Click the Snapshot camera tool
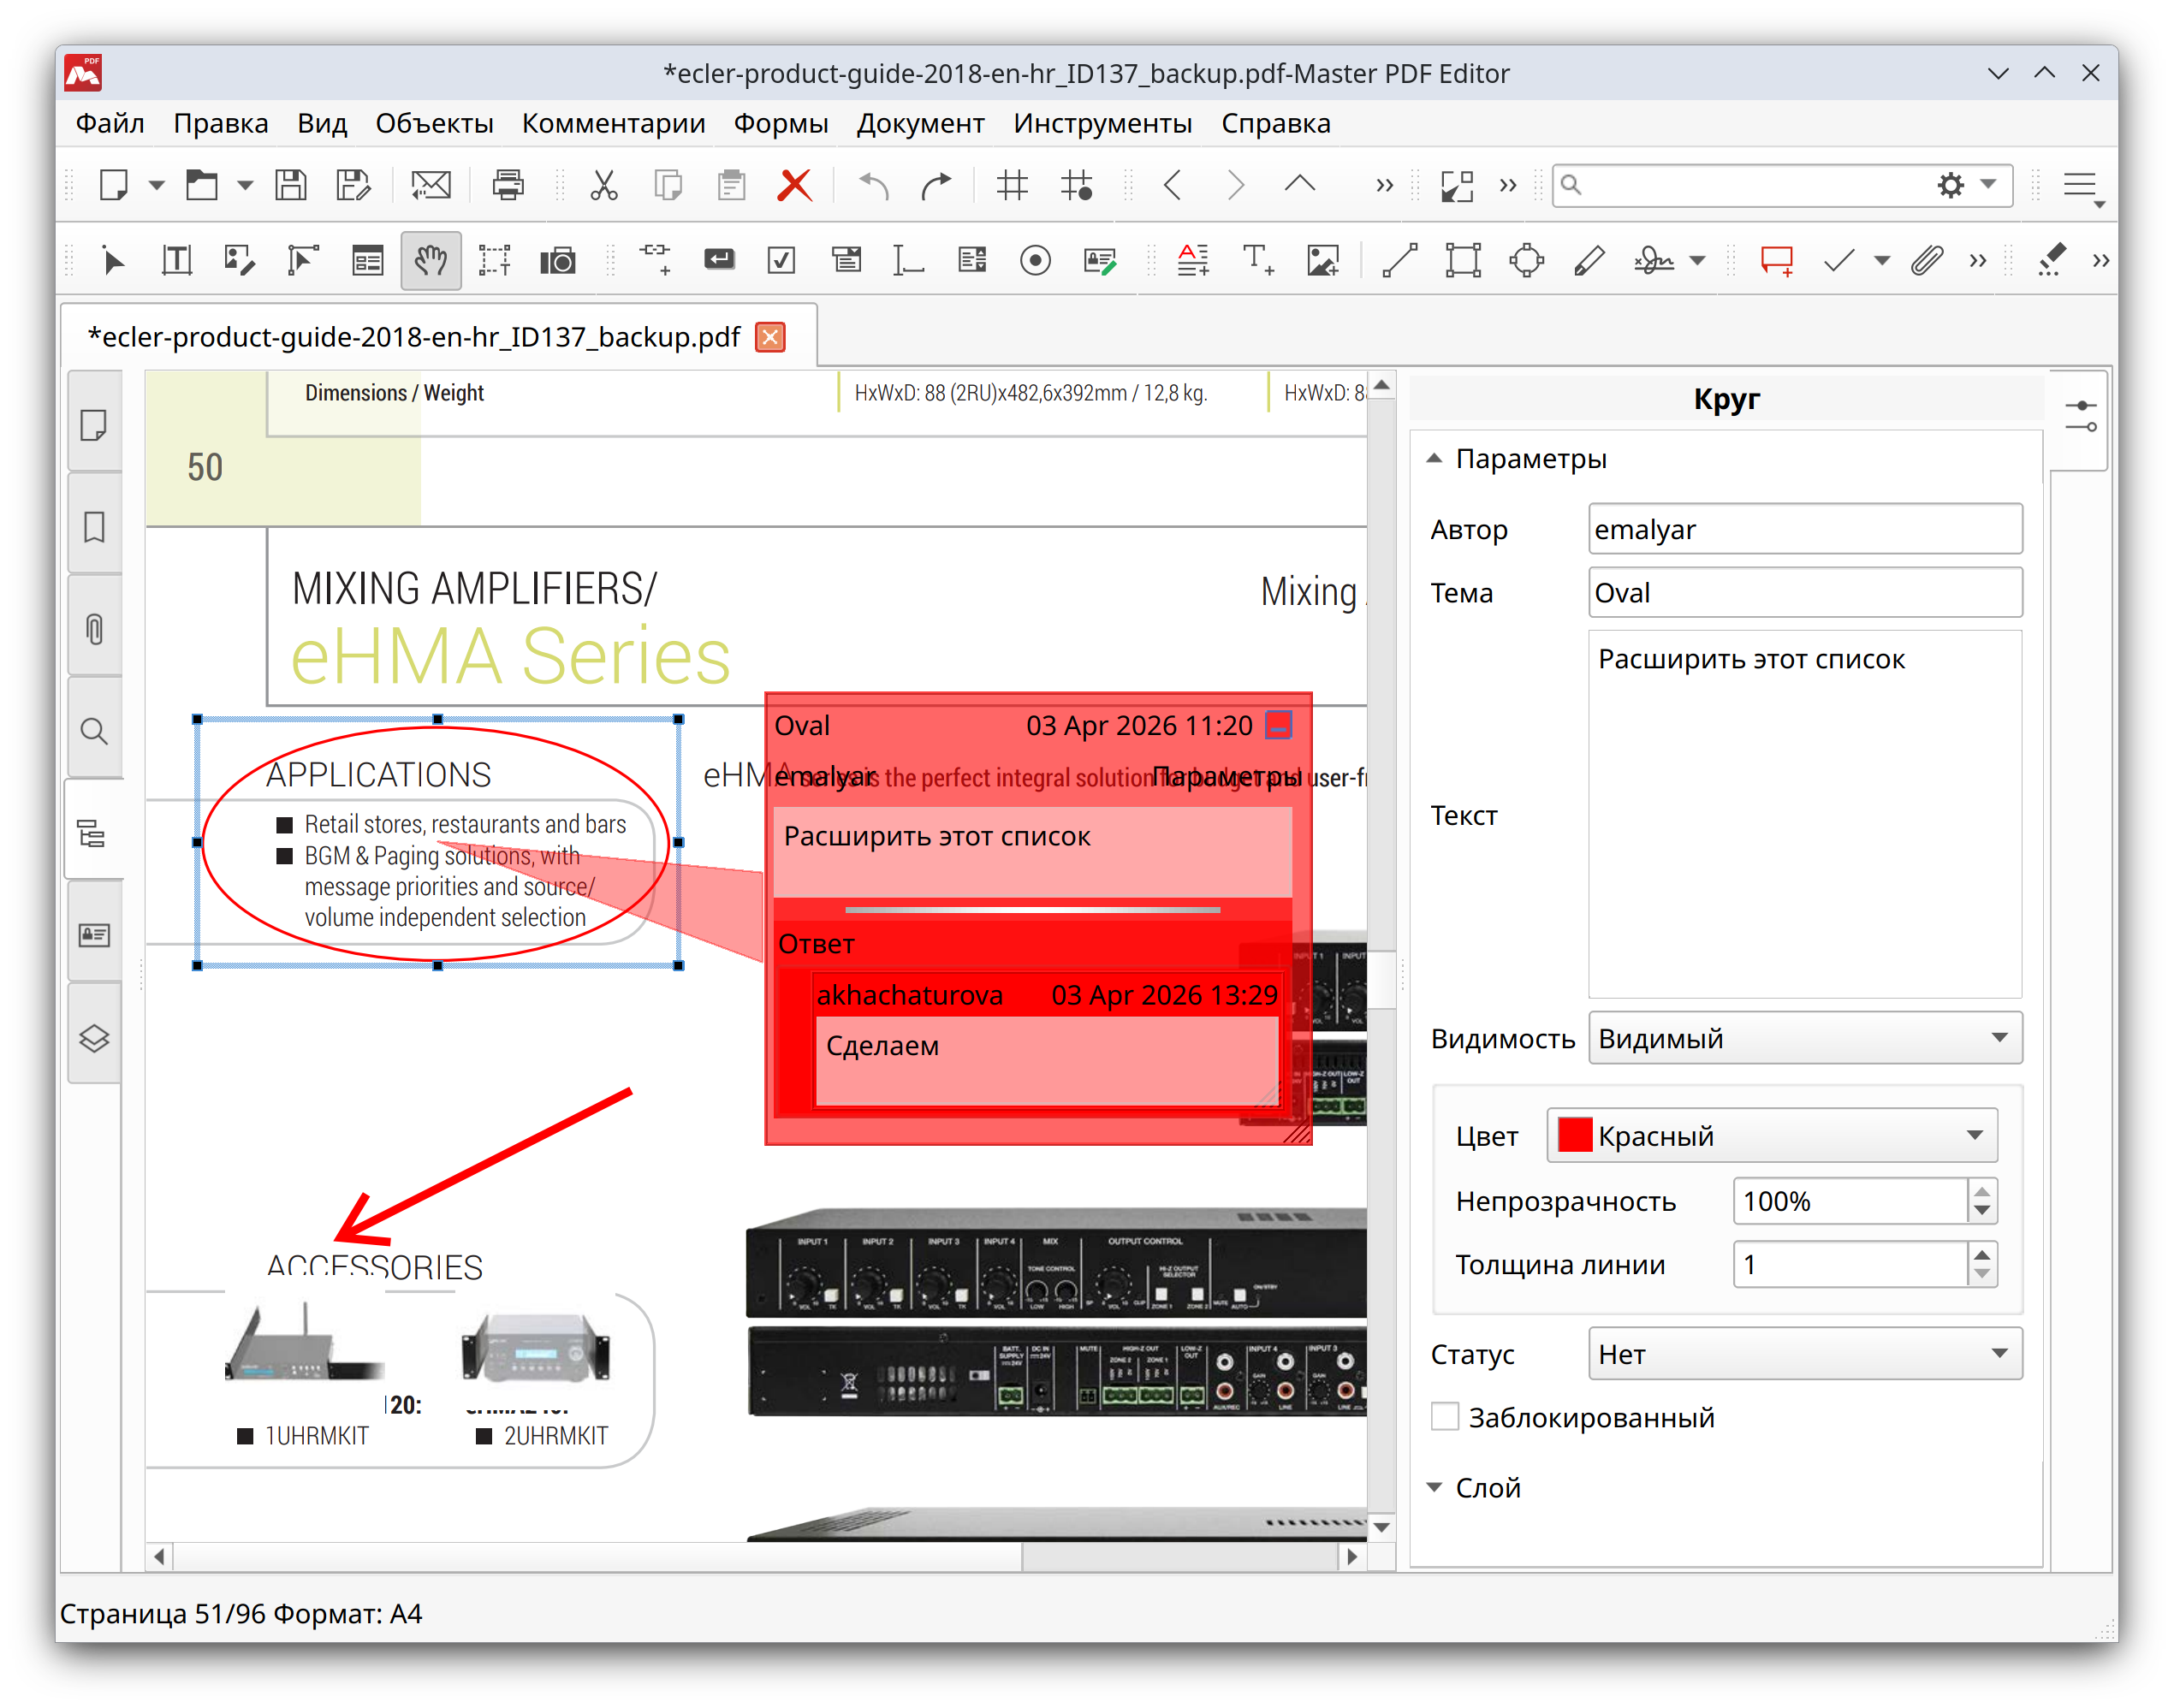The height and width of the screenshot is (1708, 2174). point(557,261)
